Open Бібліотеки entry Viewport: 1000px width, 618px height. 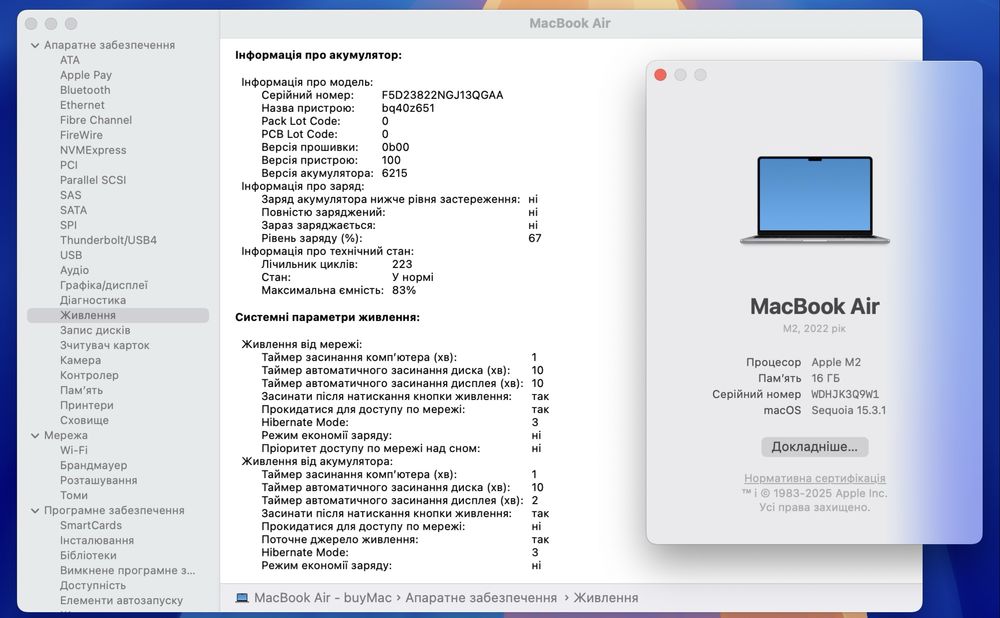pyautogui.click(x=88, y=555)
